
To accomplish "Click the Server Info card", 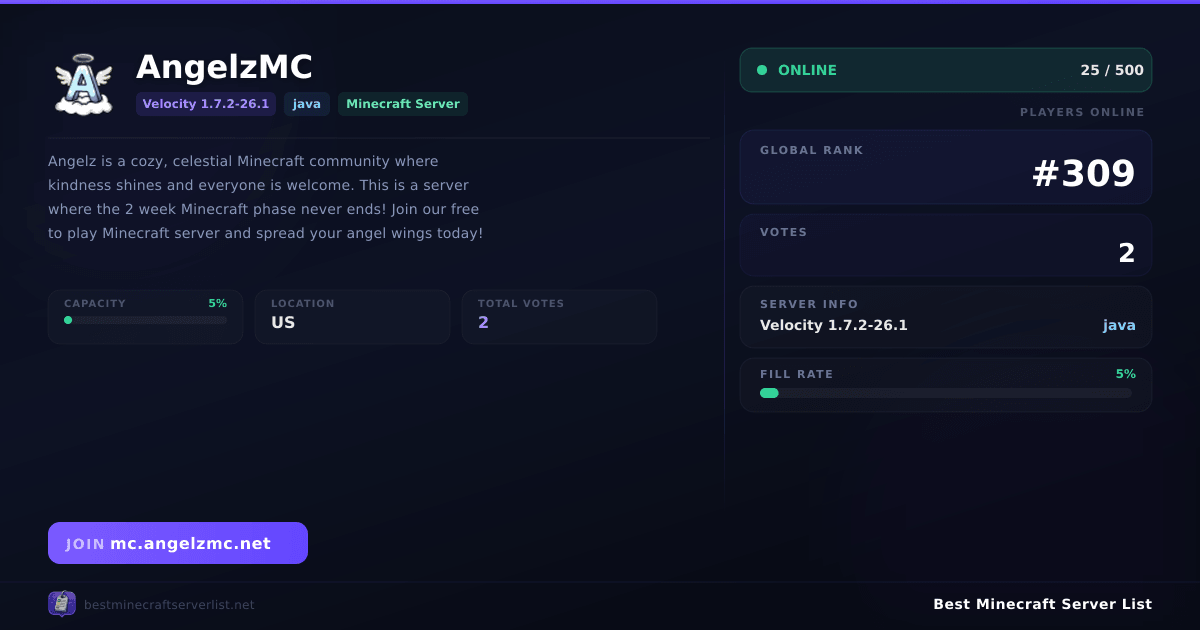I will click(x=946, y=317).
